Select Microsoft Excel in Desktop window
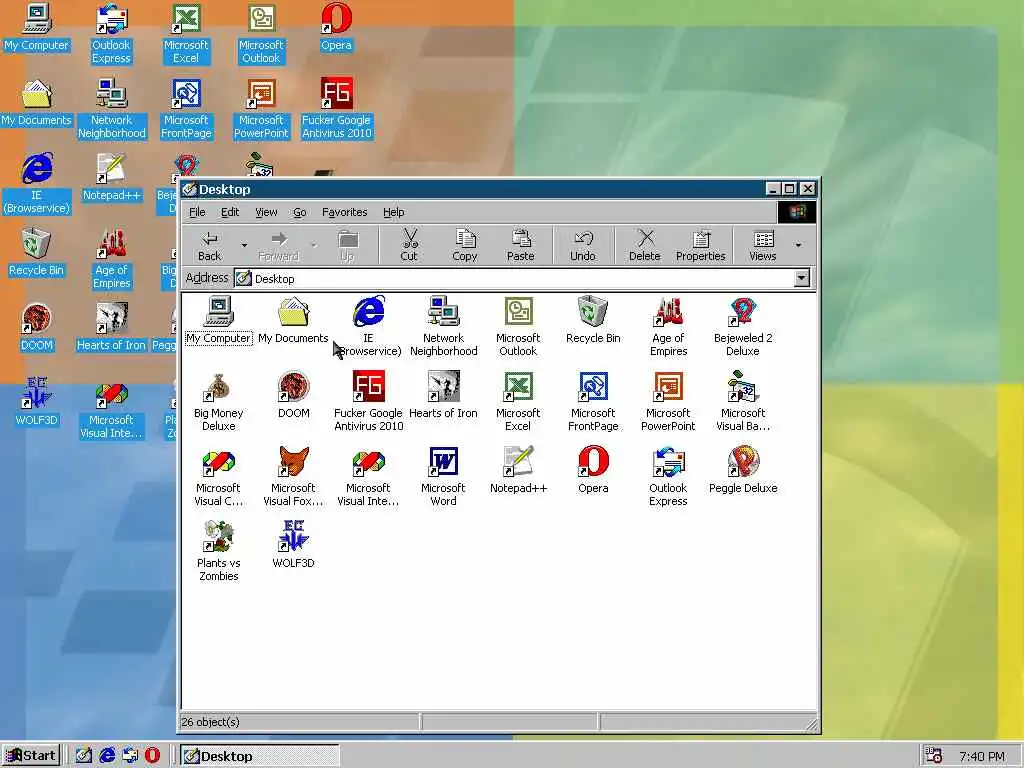The height and width of the screenshot is (768, 1024). (x=518, y=402)
